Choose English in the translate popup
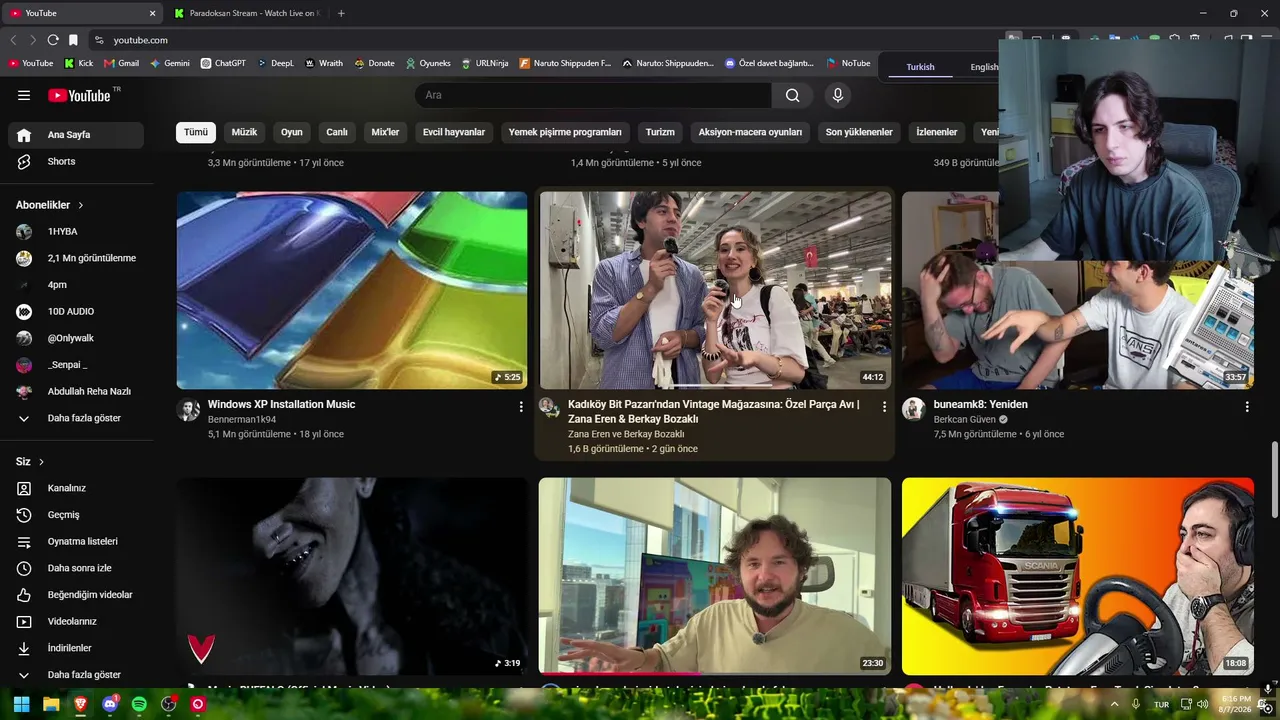The height and width of the screenshot is (720, 1280). point(984,67)
